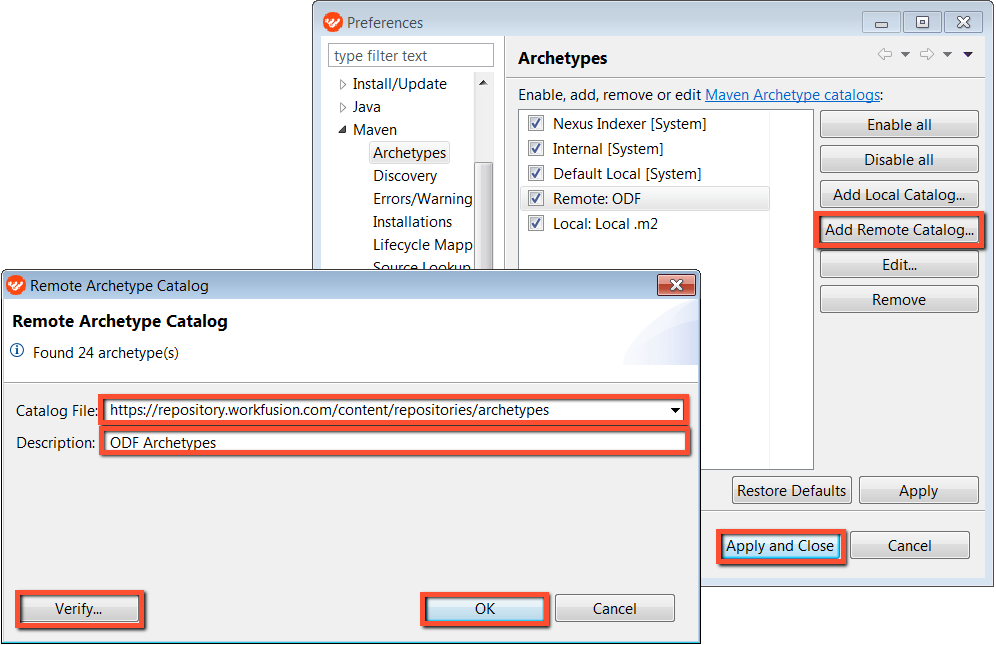
Task: Collapse the Maven tree node
Action: pyautogui.click(x=342, y=130)
